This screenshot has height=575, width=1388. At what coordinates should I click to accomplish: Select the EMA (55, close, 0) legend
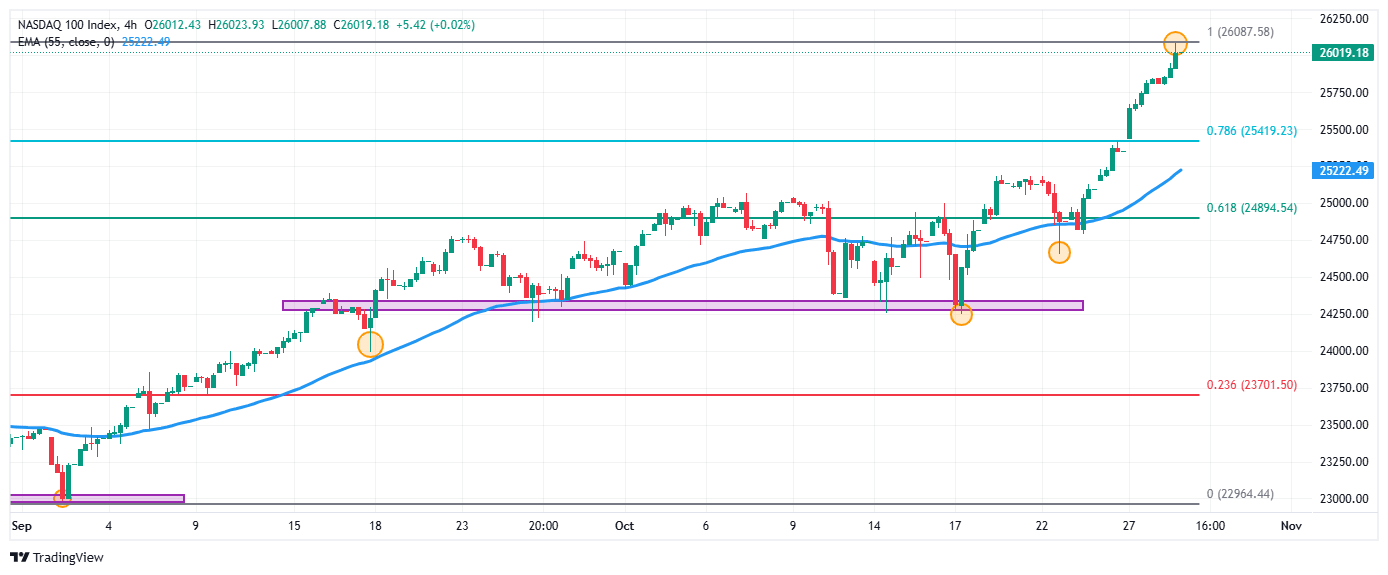point(65,41)
